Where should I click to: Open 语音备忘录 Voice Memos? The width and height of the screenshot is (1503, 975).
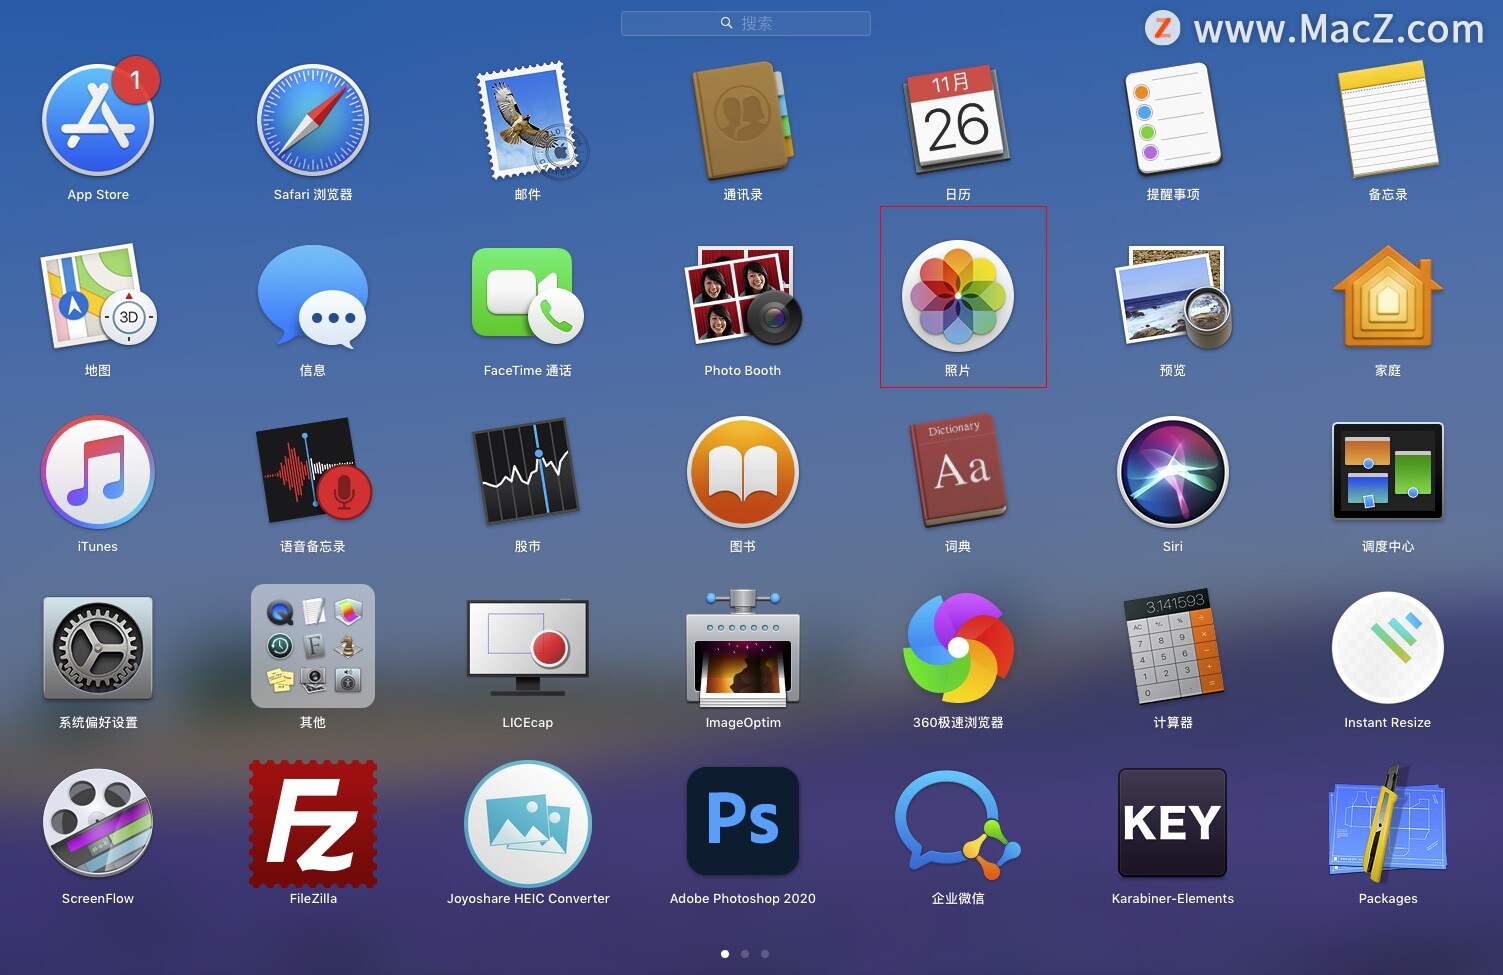pos(313,471)
